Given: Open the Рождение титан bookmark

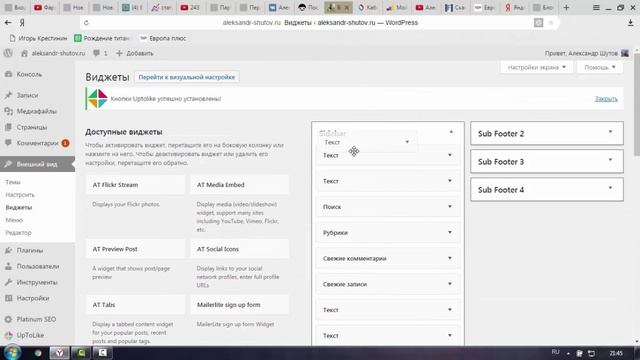Looking at the screenshot, I should (102, 38).
